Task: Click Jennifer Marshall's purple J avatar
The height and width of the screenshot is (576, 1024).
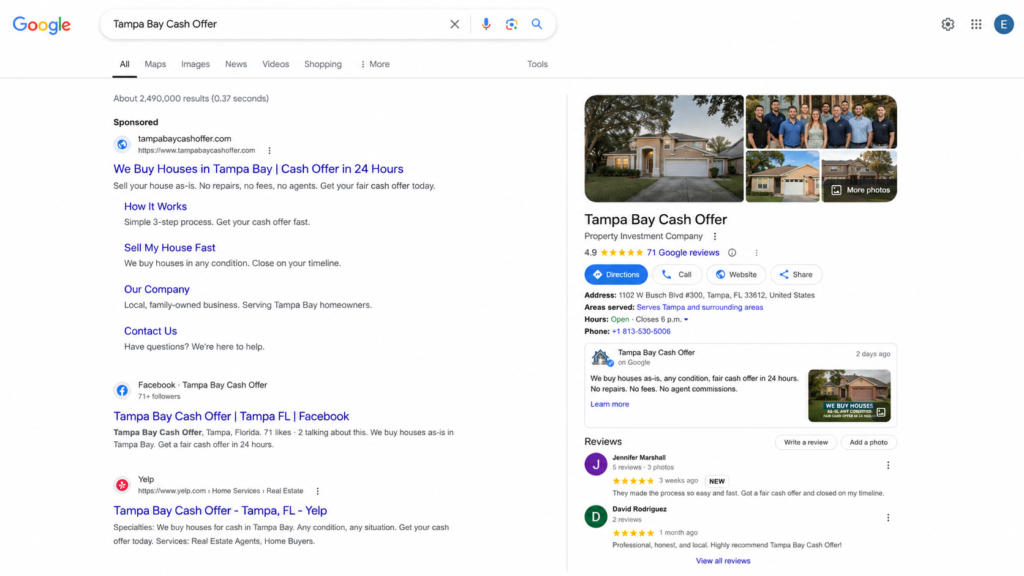Action: click(x=596, y=464)
